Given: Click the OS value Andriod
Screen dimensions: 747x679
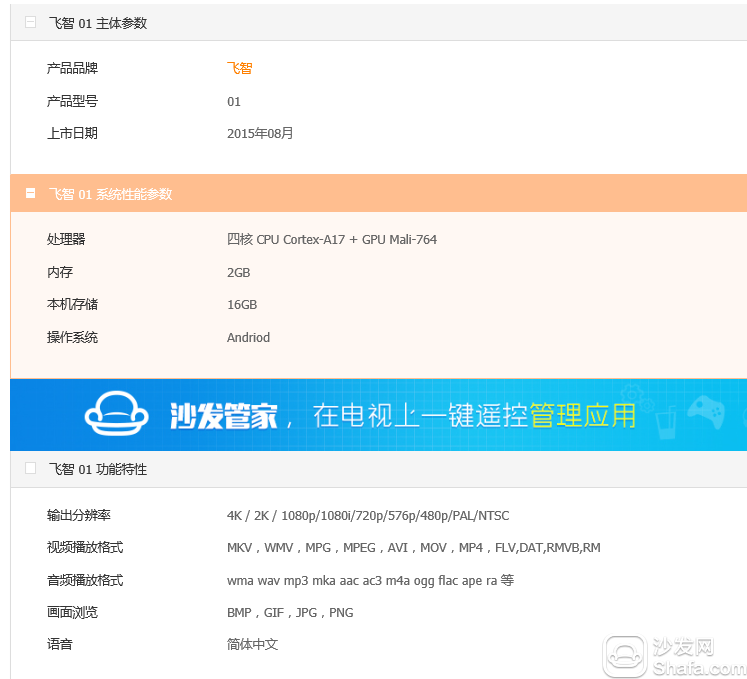Looking at the screenshot, I should coord(249,337).
